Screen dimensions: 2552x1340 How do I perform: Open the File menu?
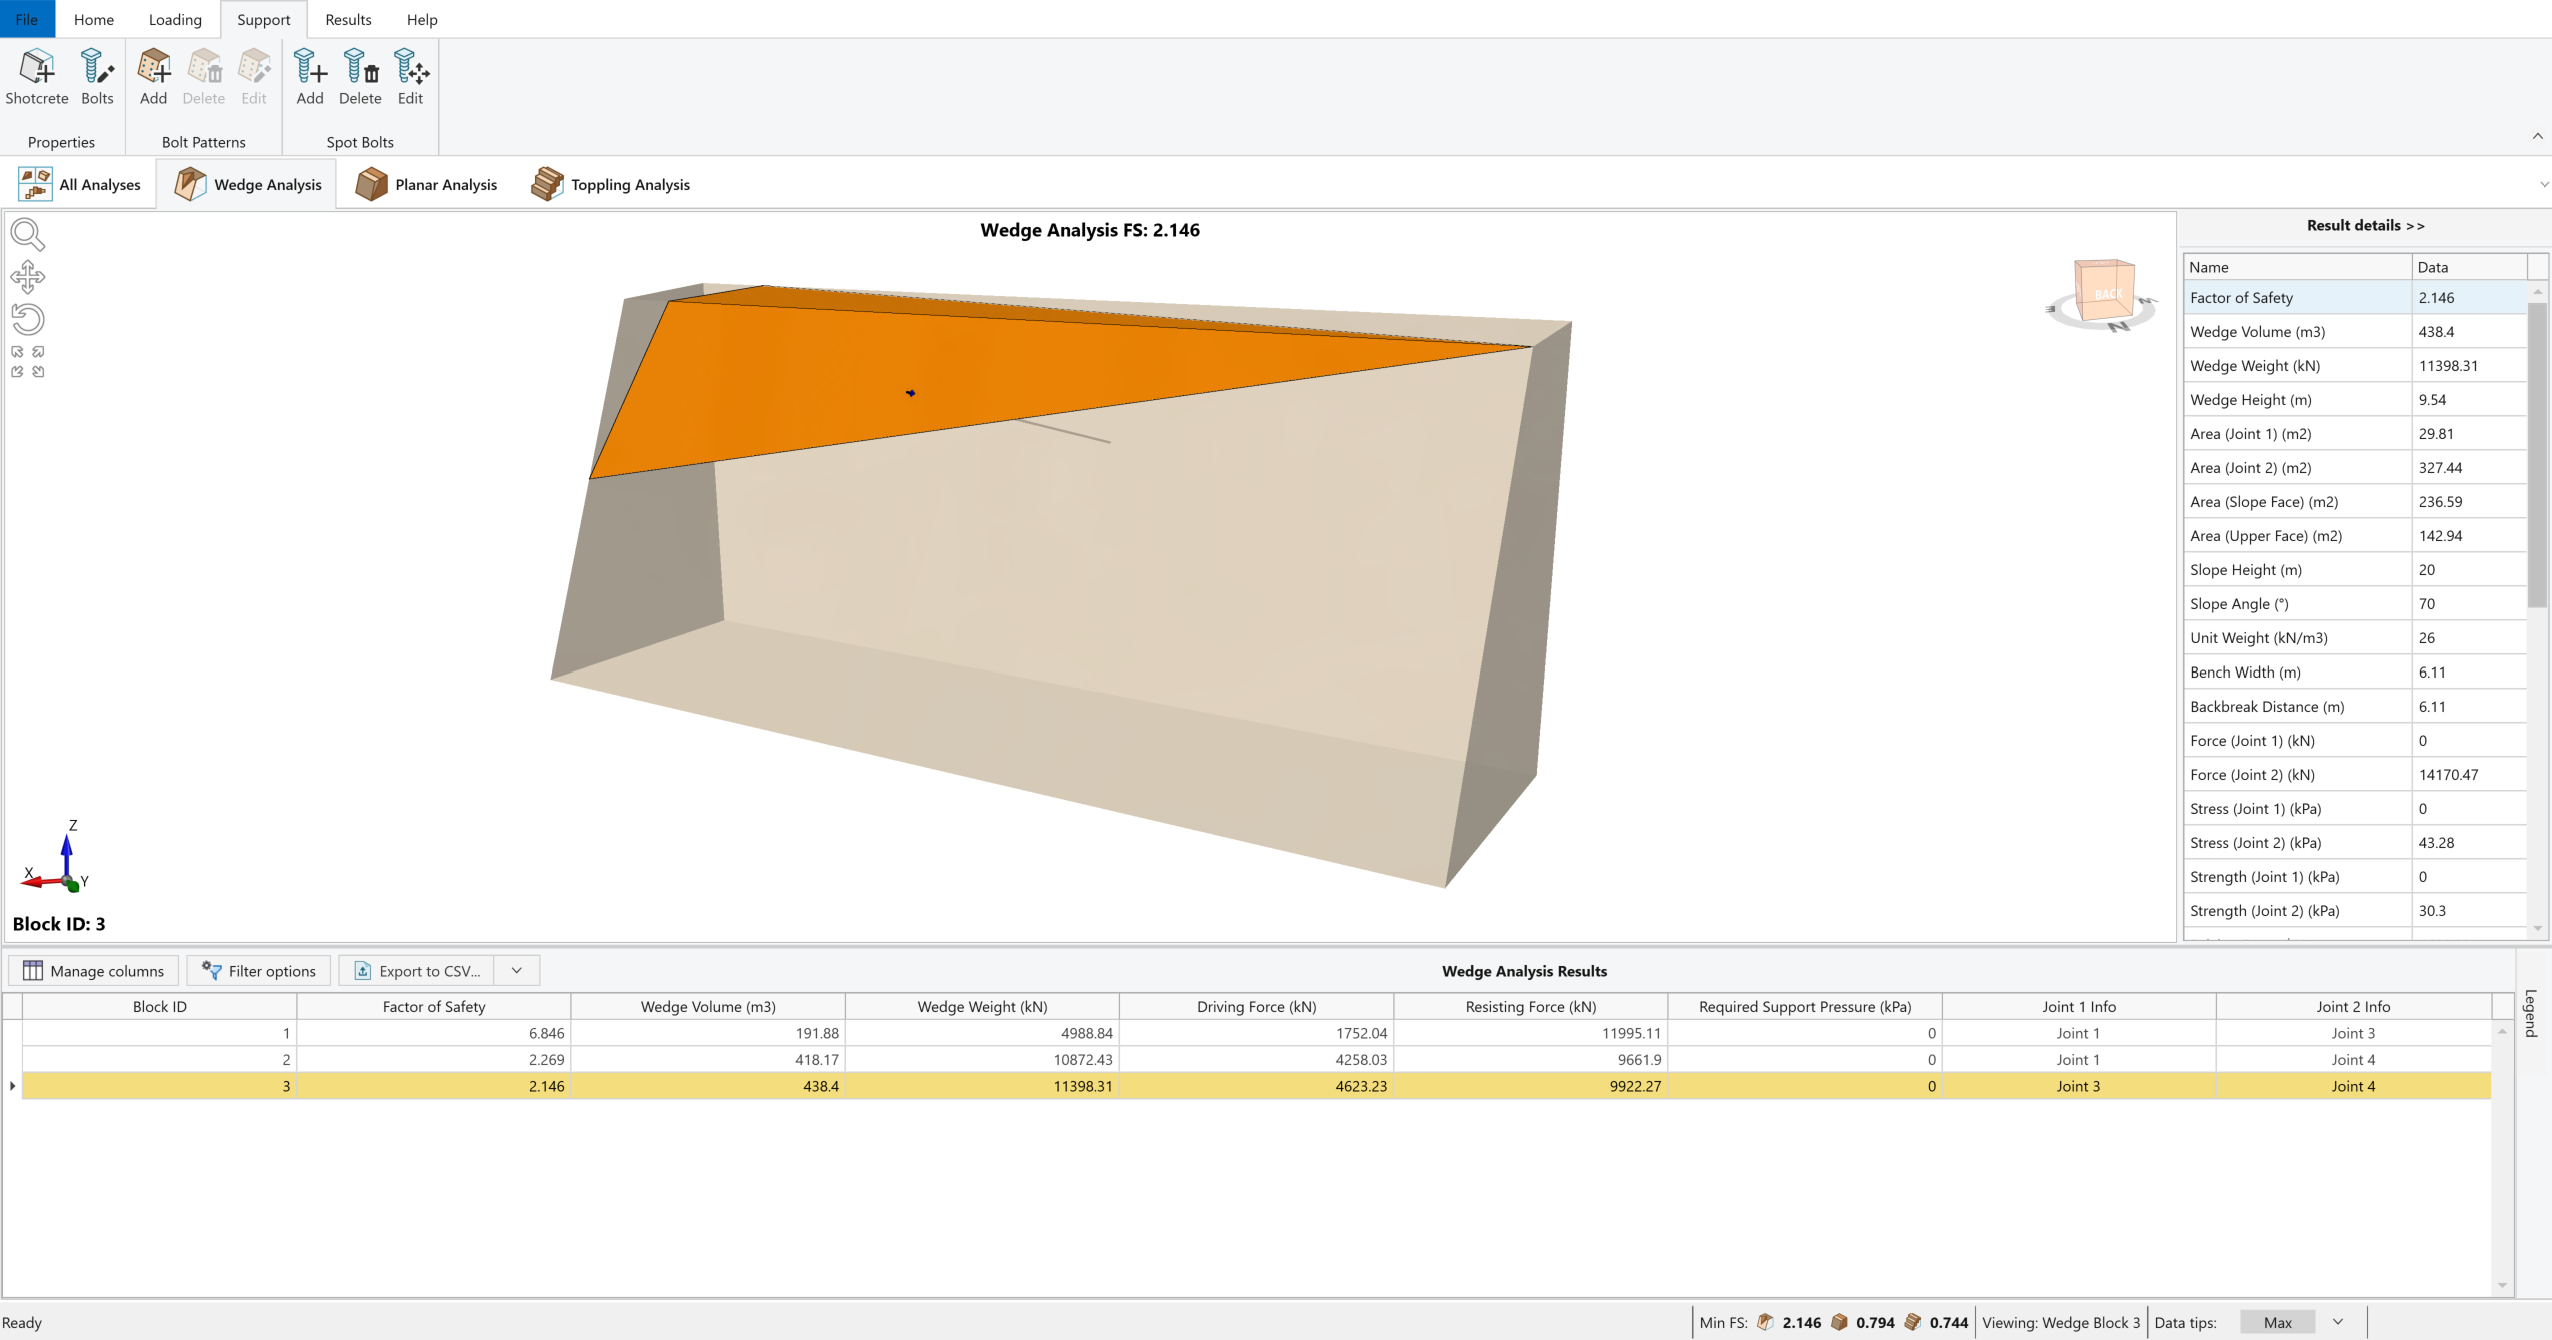point(27,19)
